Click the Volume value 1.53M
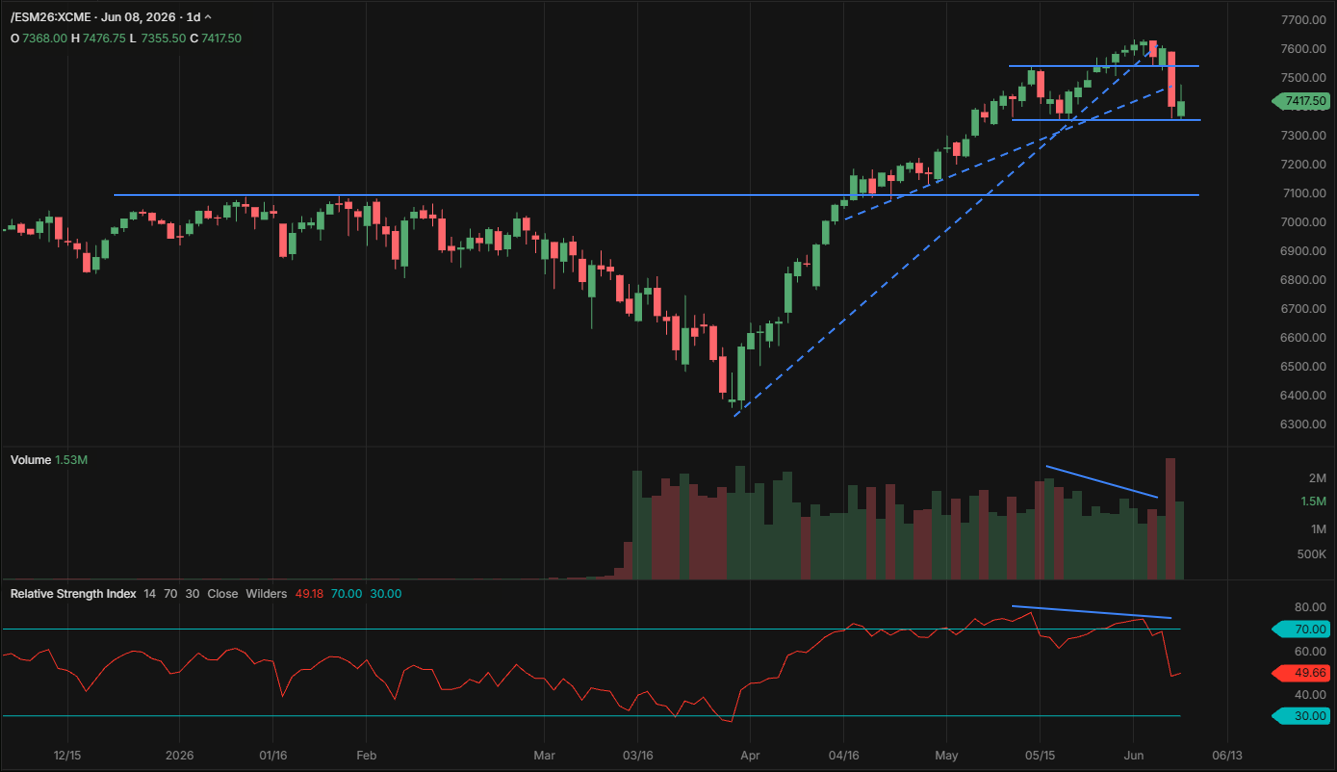This screenshot has height=772, width=1337. point(72,460)
